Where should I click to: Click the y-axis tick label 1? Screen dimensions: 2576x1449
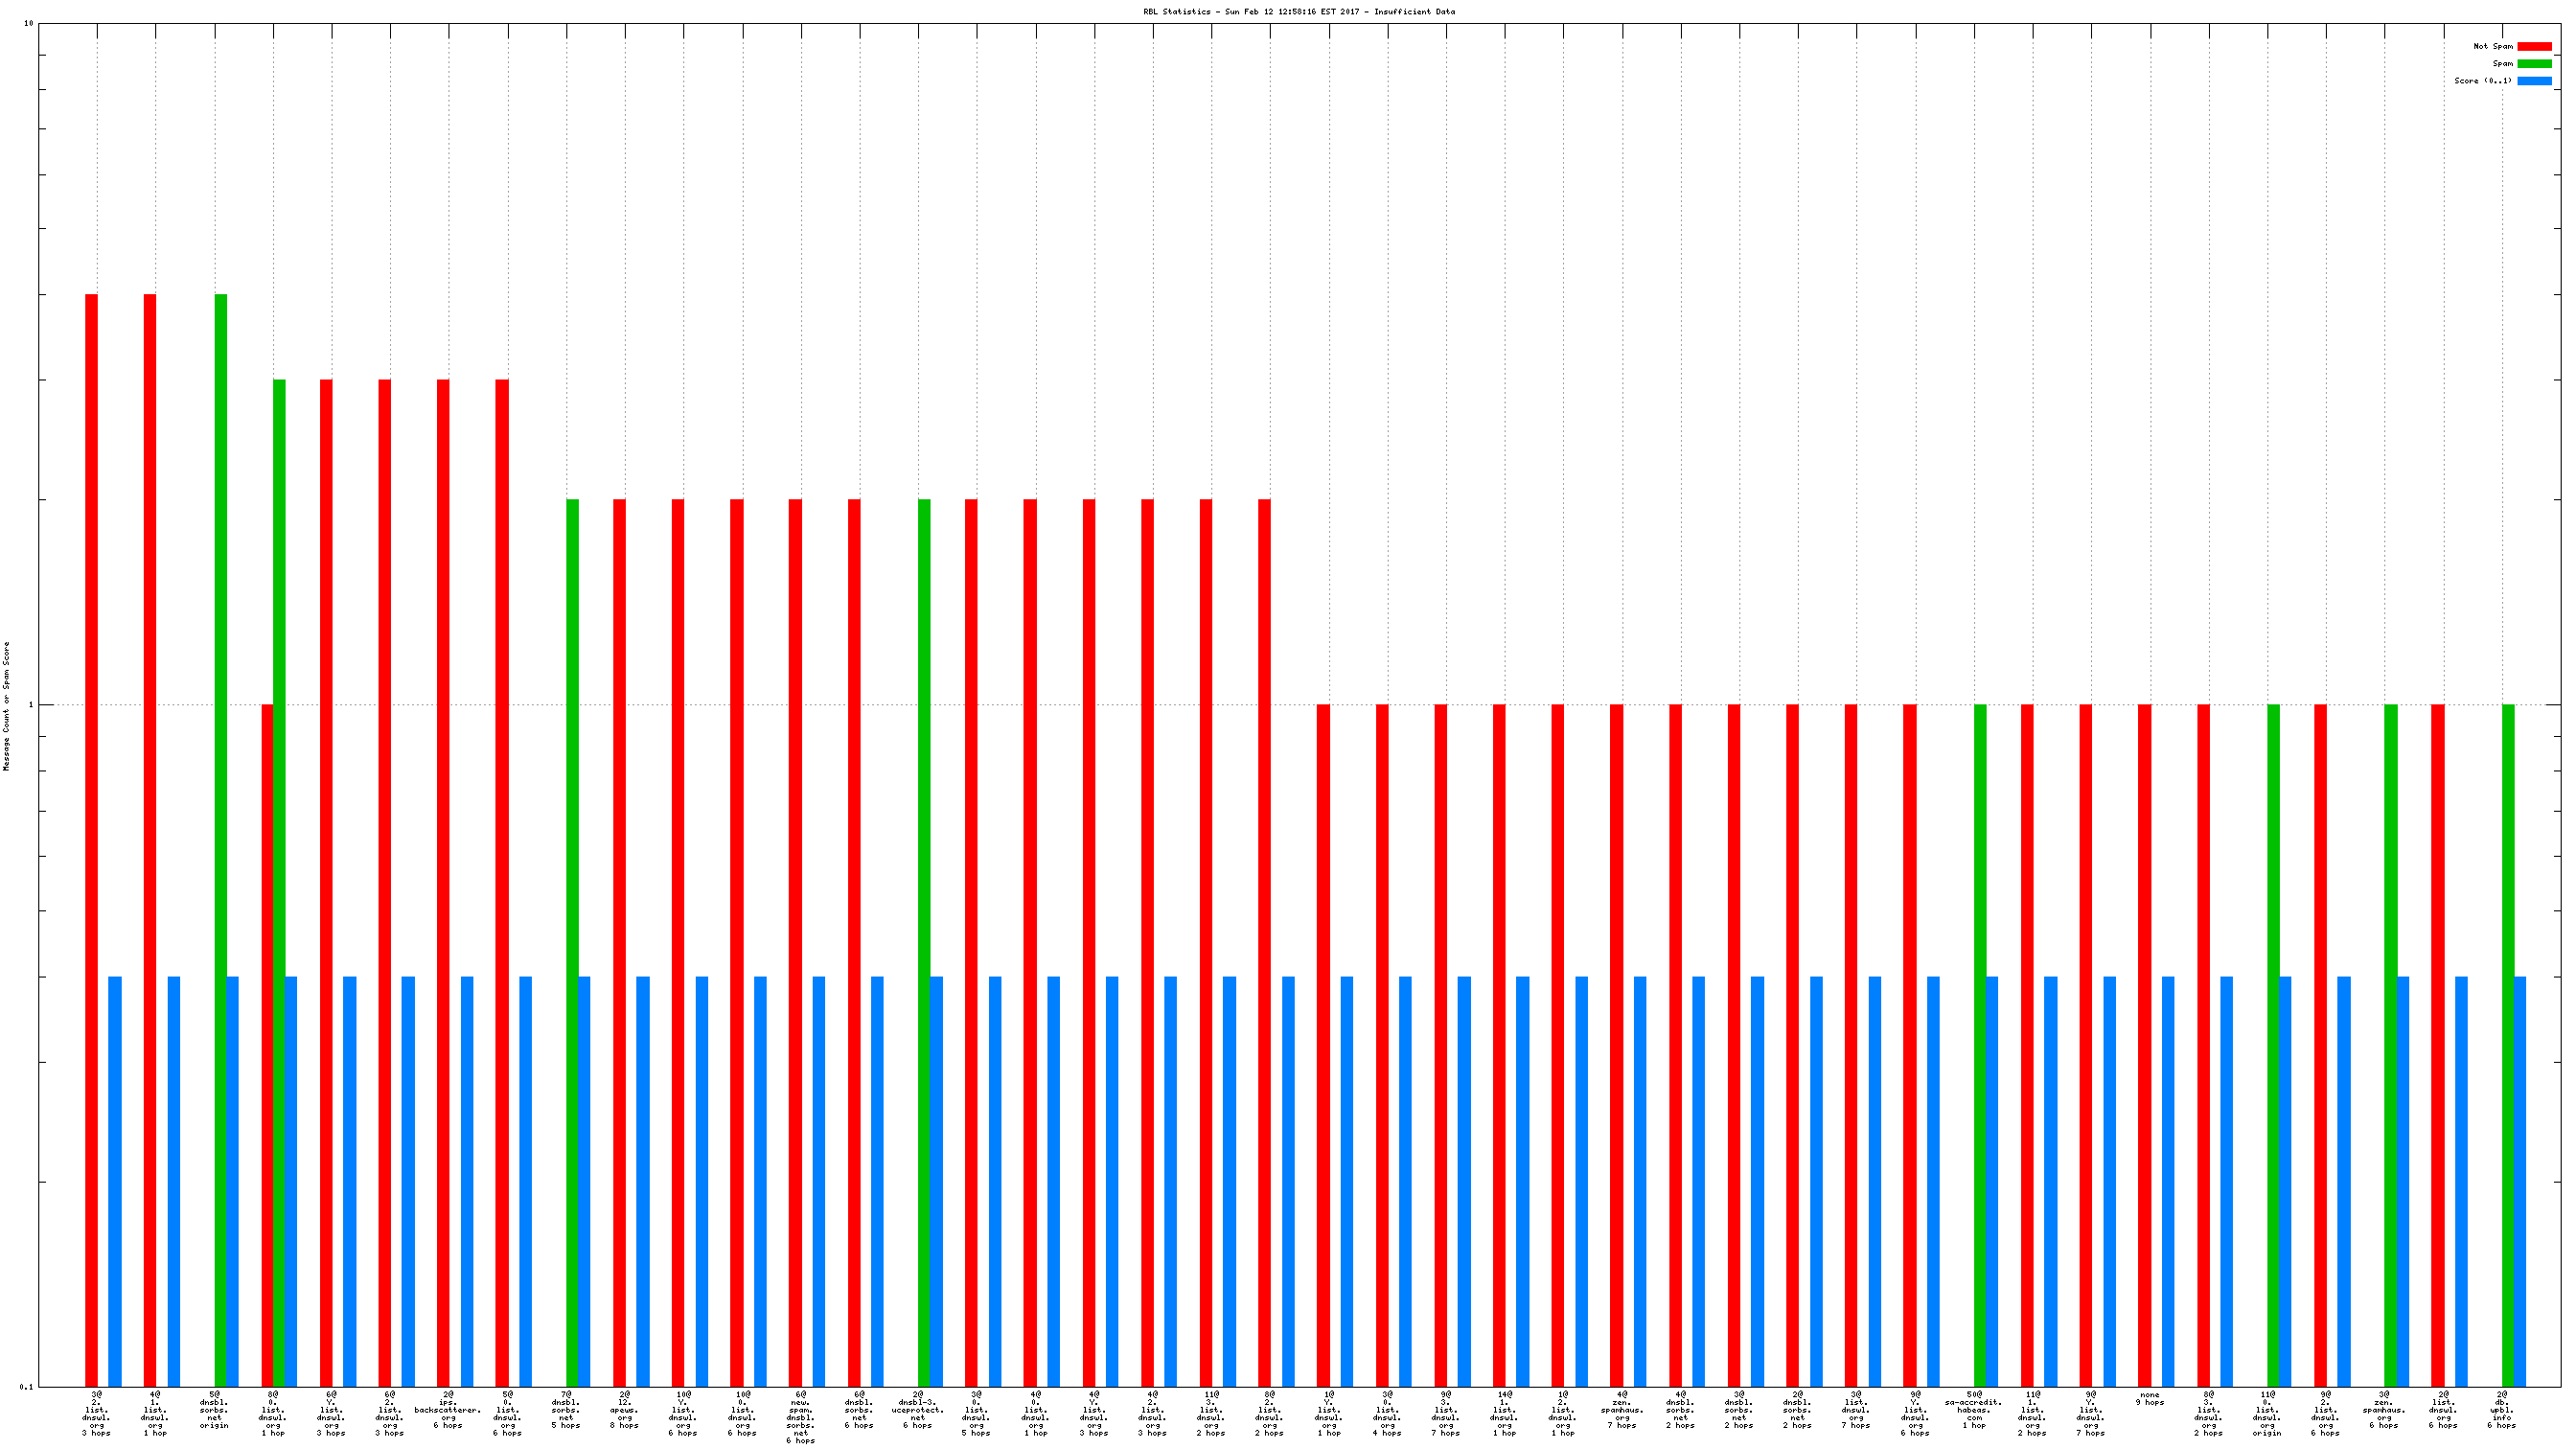pyautogui.click(x=30, y=705)
